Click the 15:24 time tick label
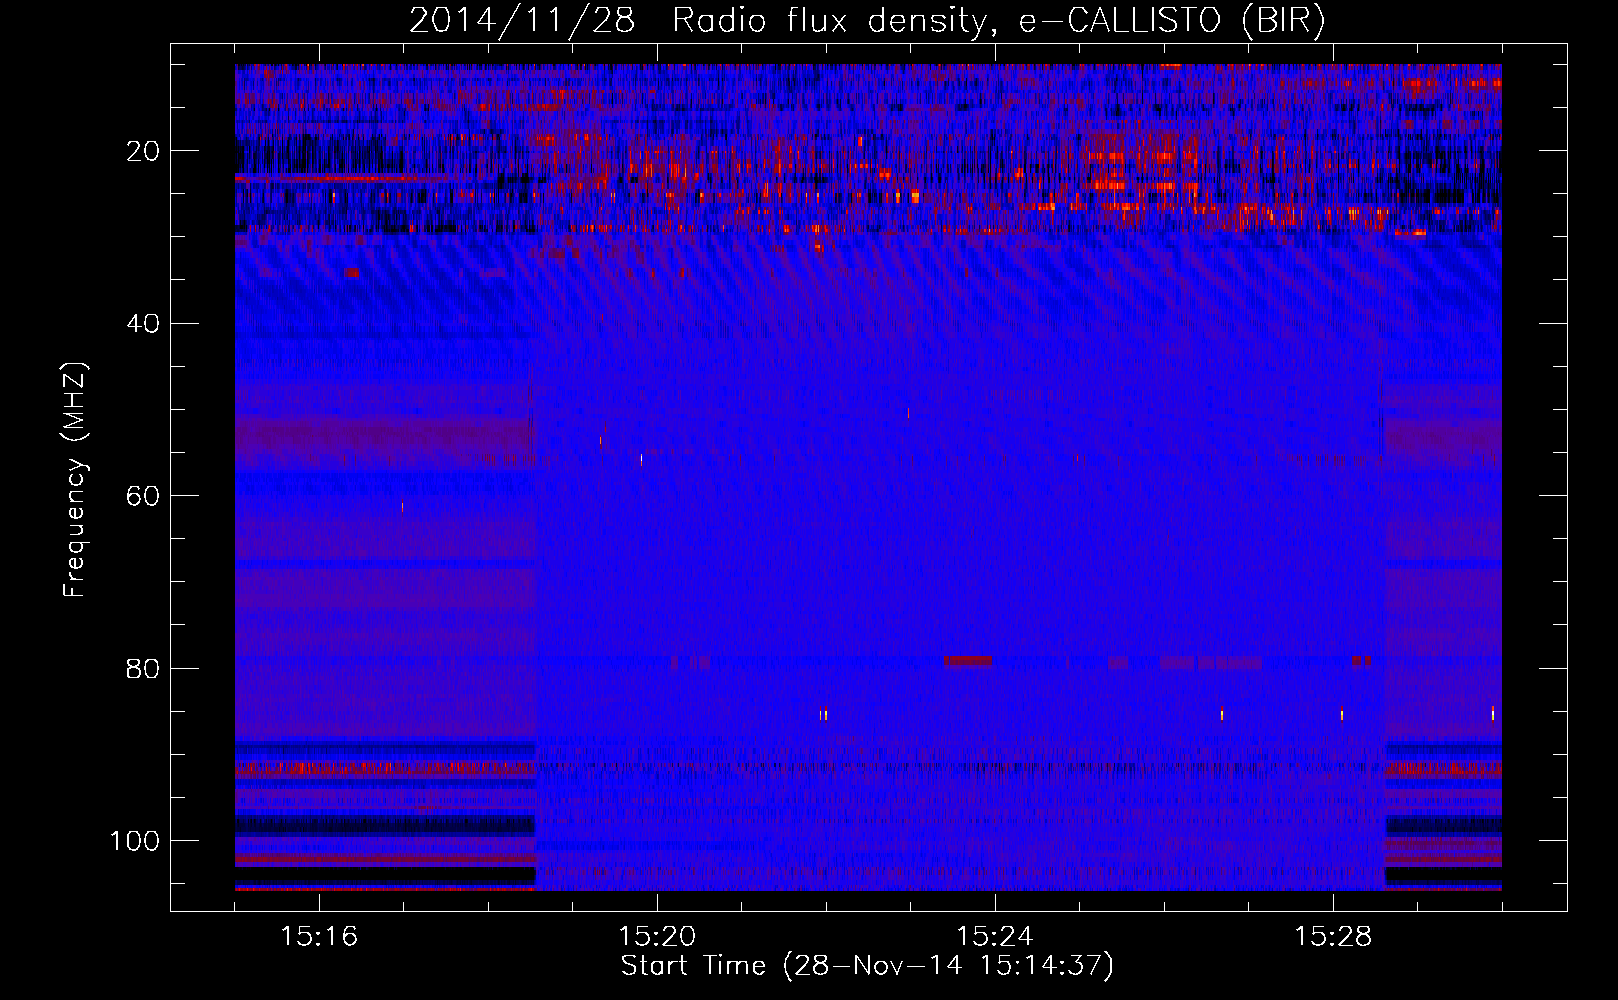The width and height of the screenshot is (1618, 1000). point(995,936)
